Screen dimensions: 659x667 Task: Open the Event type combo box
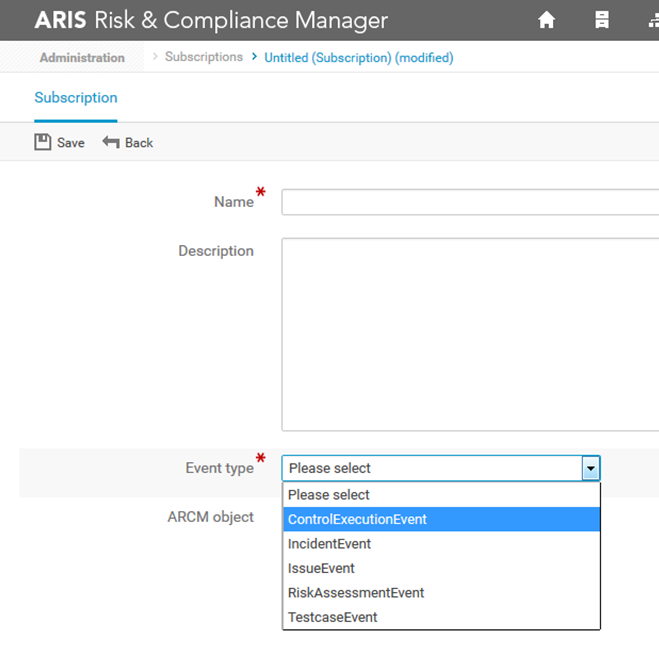pyautogui.click(x=441, y=468)
